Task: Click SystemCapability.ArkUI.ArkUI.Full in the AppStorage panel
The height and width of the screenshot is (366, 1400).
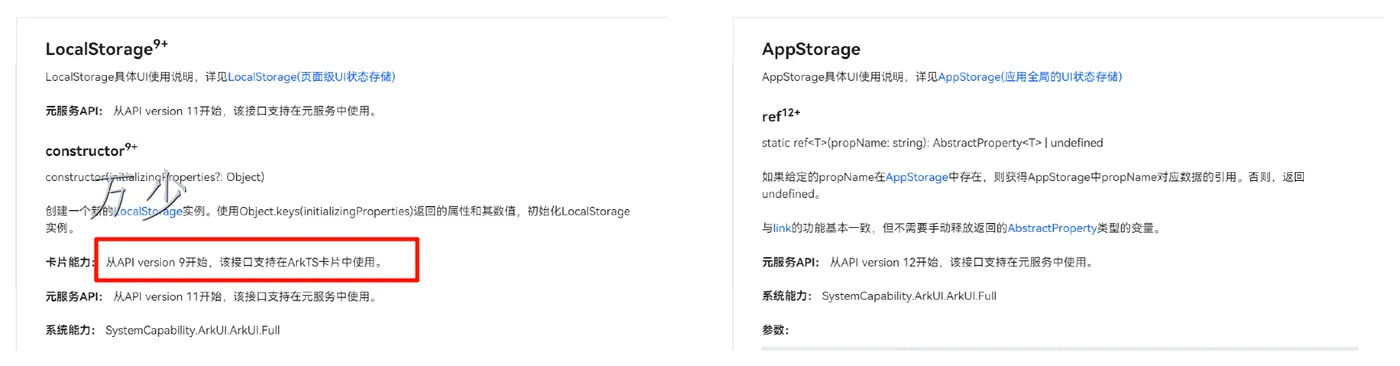Action: [x=909, y=296]
